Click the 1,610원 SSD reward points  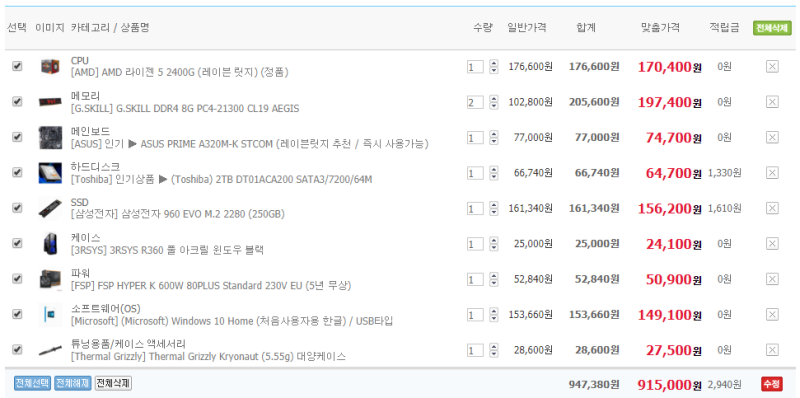[724, 208]
